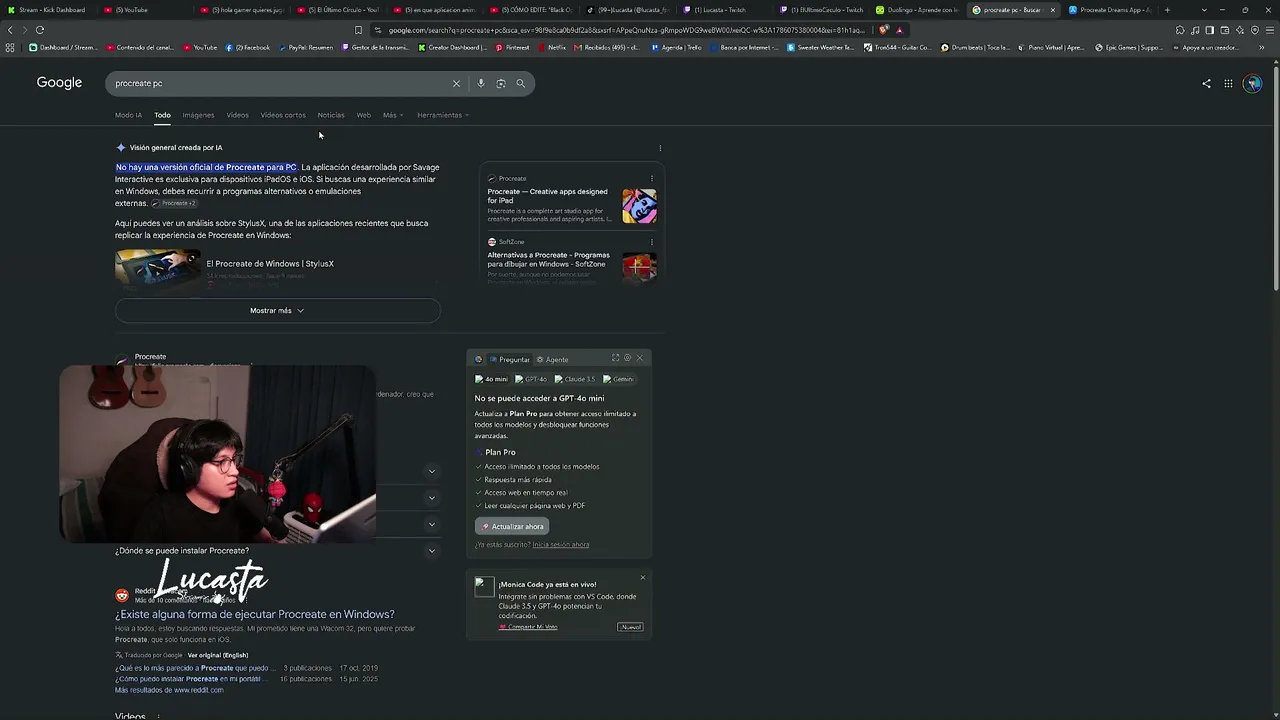This screenshot has width=1280, height=720.
Task: Switch to the Duolingo browser tab
Action: click(x=916, y=10)
